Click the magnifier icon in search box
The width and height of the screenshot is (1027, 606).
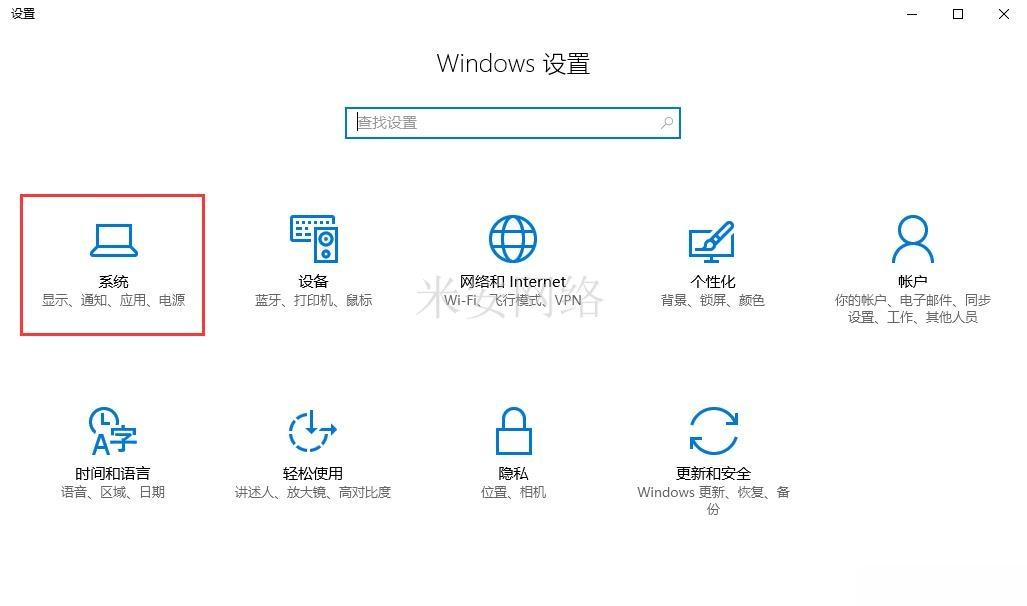coord(667,123)
